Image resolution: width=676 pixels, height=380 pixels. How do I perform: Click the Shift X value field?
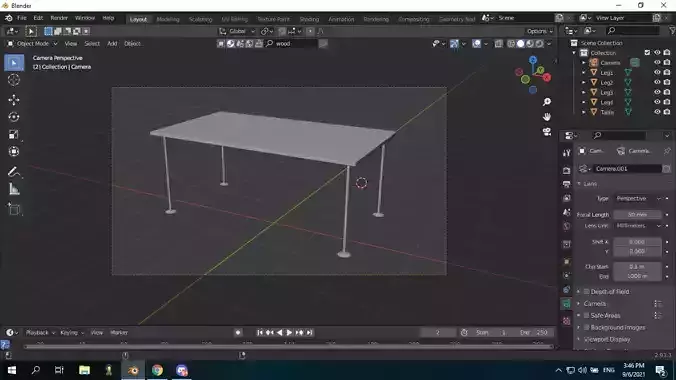coord(637,242)
